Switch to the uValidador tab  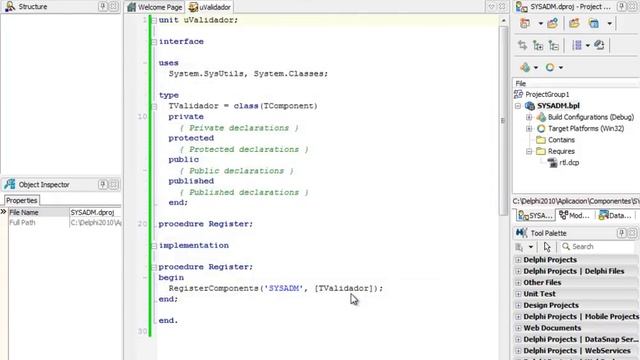coord(210,7)
